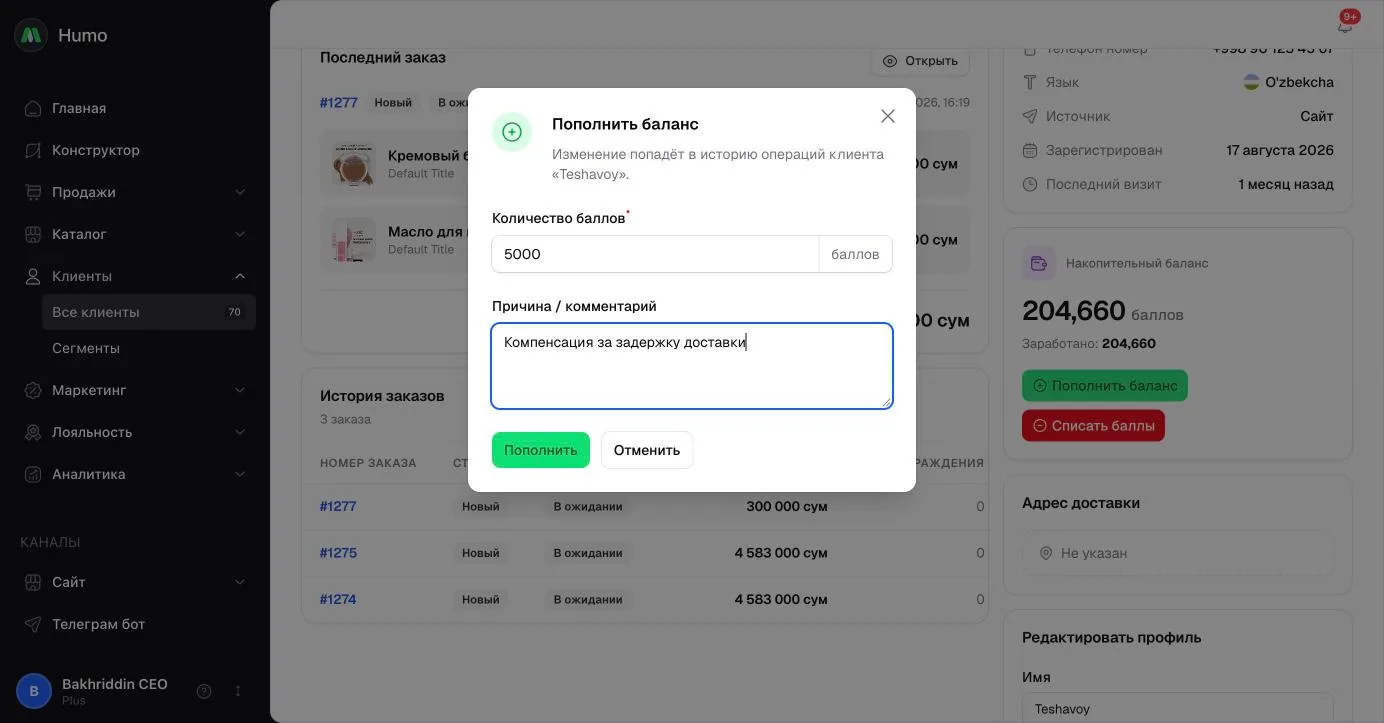Viewport: 1384px width, 723px height.
Task: Open the Сегменты menu item
Action: [x=149, y=348]
